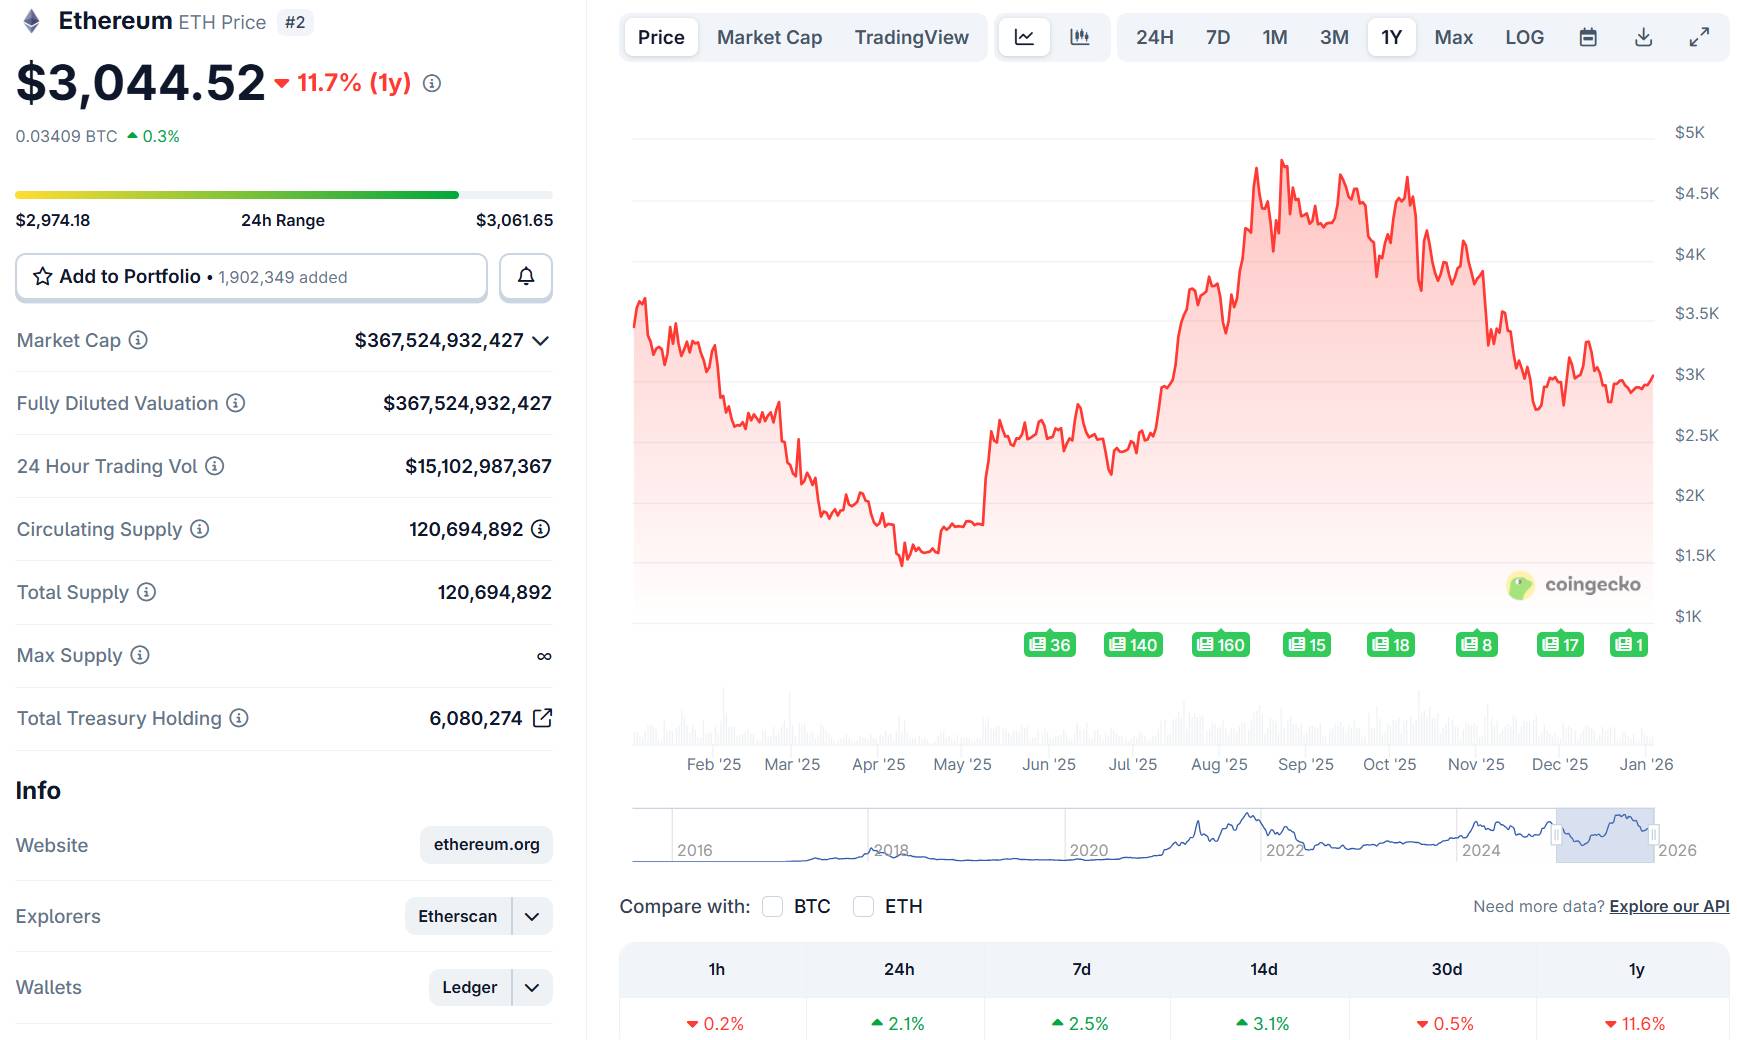Expand the Market Cap chevron
Image resolution: width=1737 pixels, height=1040 pixels.
[x=541, y=341]
